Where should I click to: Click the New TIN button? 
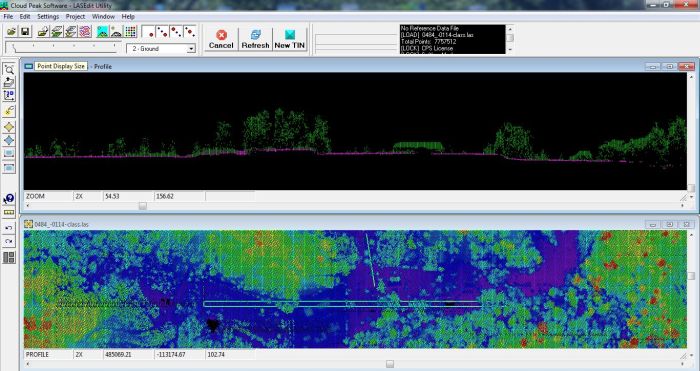click(x=290, y=39)
